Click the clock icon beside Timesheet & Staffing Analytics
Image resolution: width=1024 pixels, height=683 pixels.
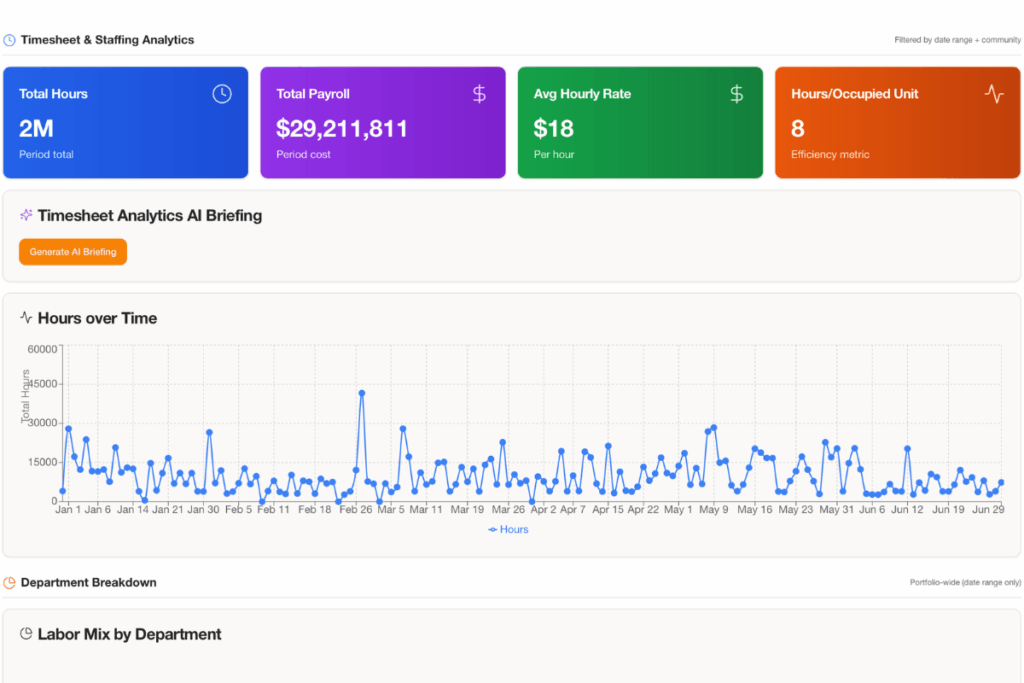pyautogui.click(x=9, y=40)
